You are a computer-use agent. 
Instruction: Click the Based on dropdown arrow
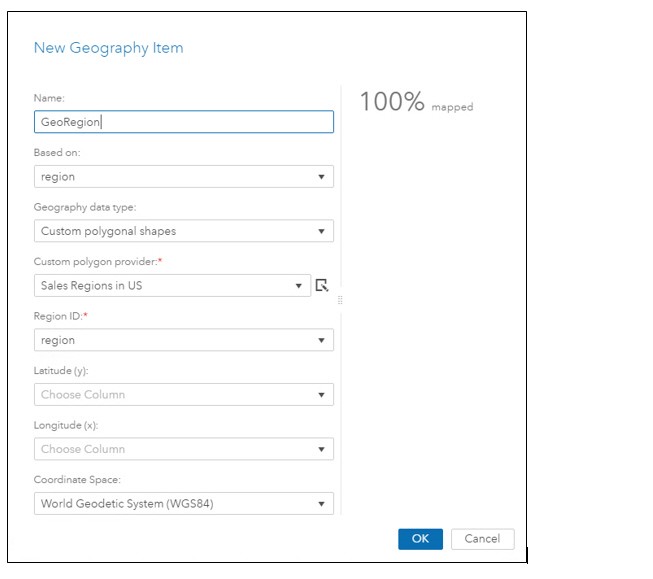(321, 177)
